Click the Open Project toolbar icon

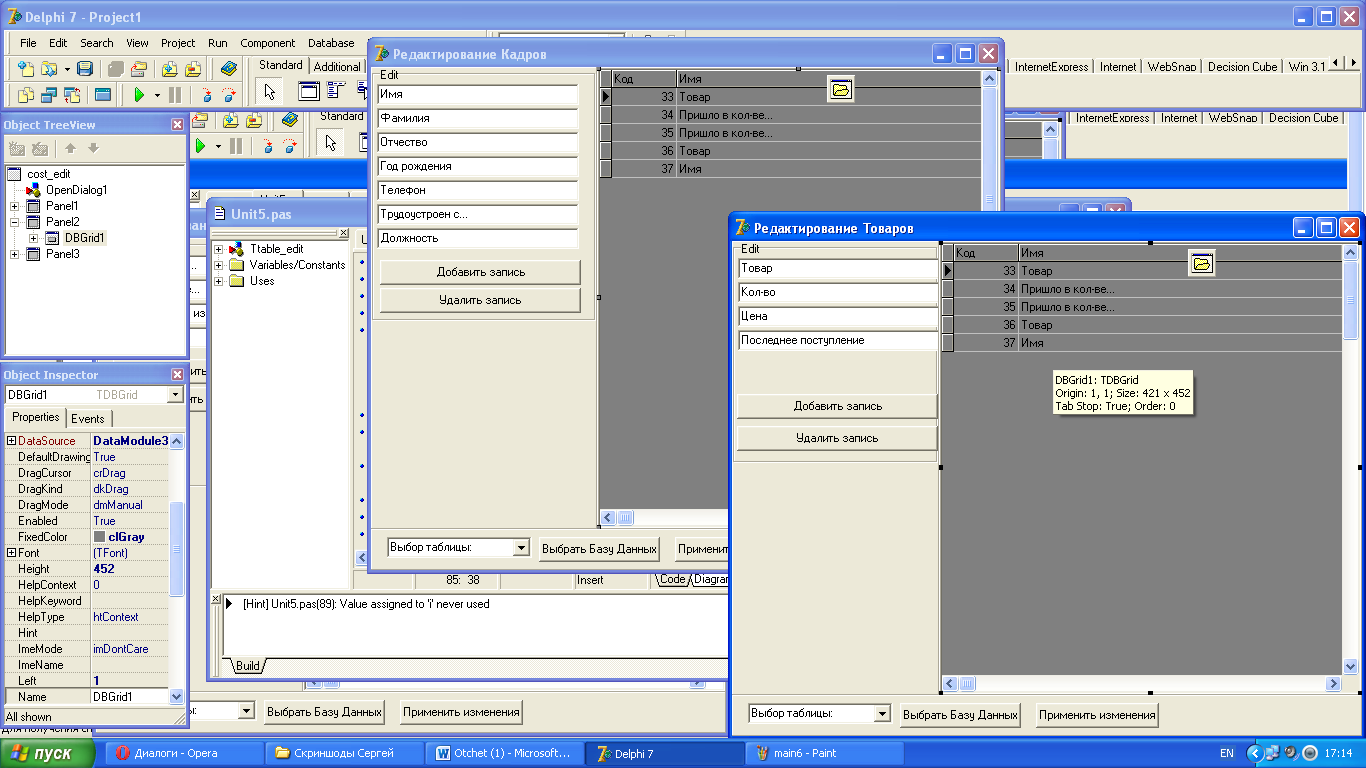coord(139,69)
